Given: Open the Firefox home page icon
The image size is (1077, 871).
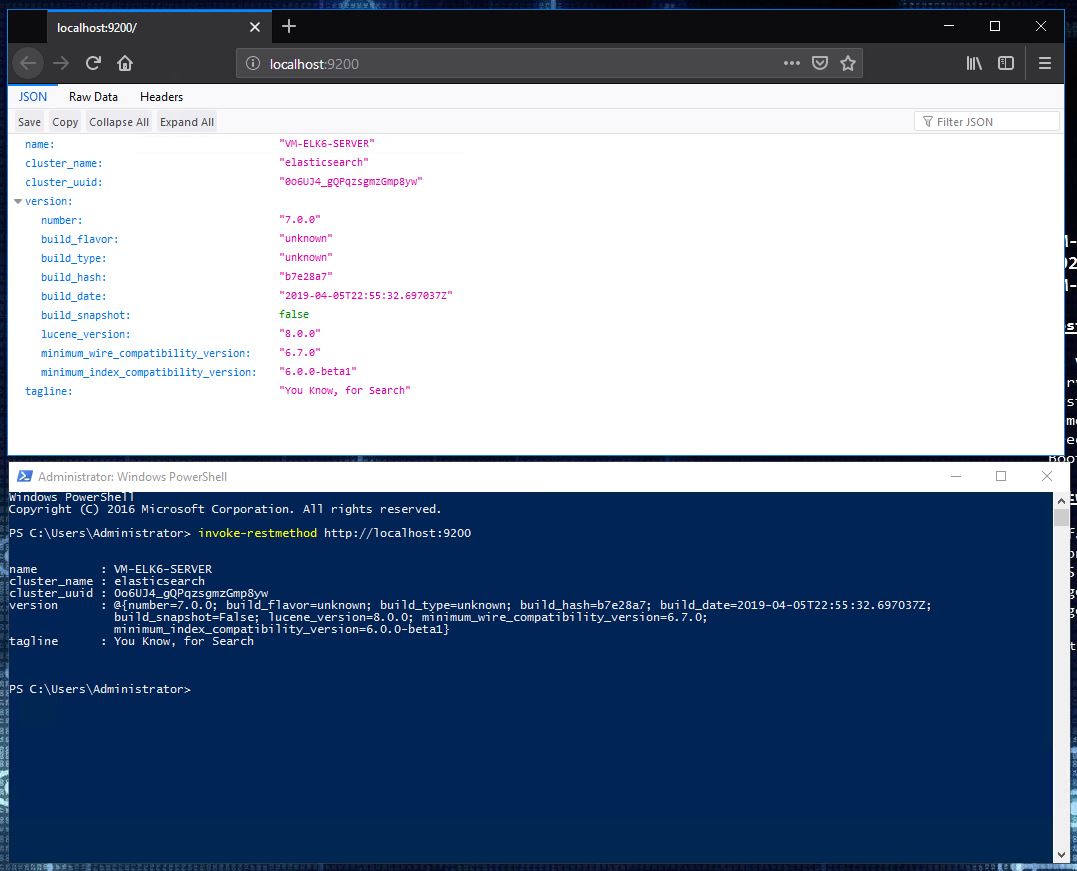Looking at the screenshot, I should tap(125, 63).
